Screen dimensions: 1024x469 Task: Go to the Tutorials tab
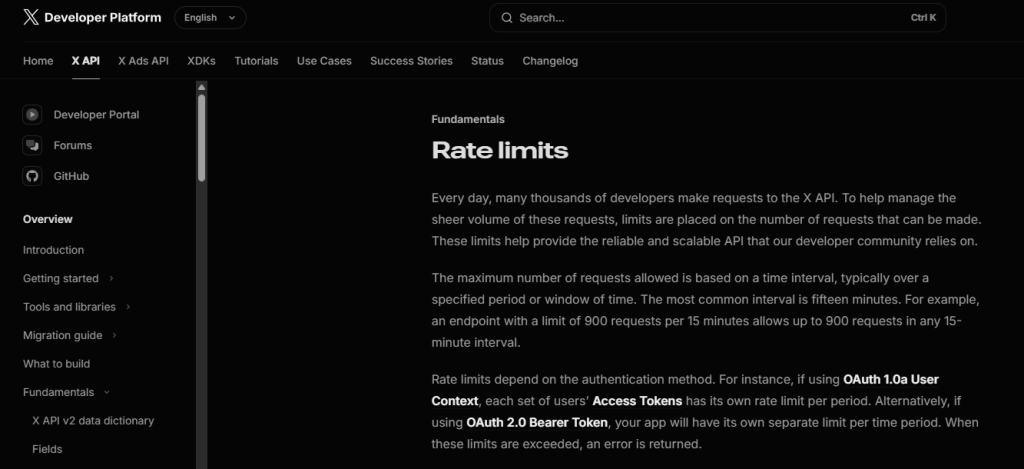[256, 61]
